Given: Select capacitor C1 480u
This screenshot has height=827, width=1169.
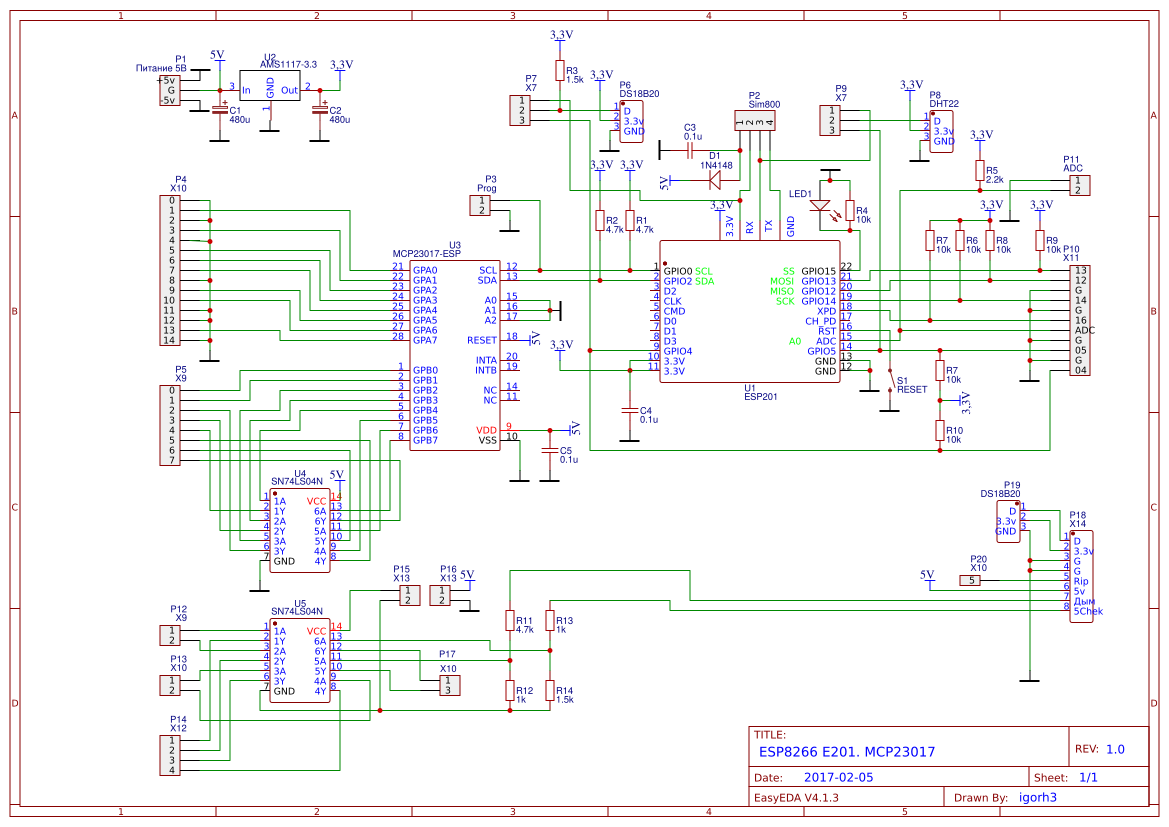Looking at the screenshot, I should pyautogui.click(x=220, y=110).
